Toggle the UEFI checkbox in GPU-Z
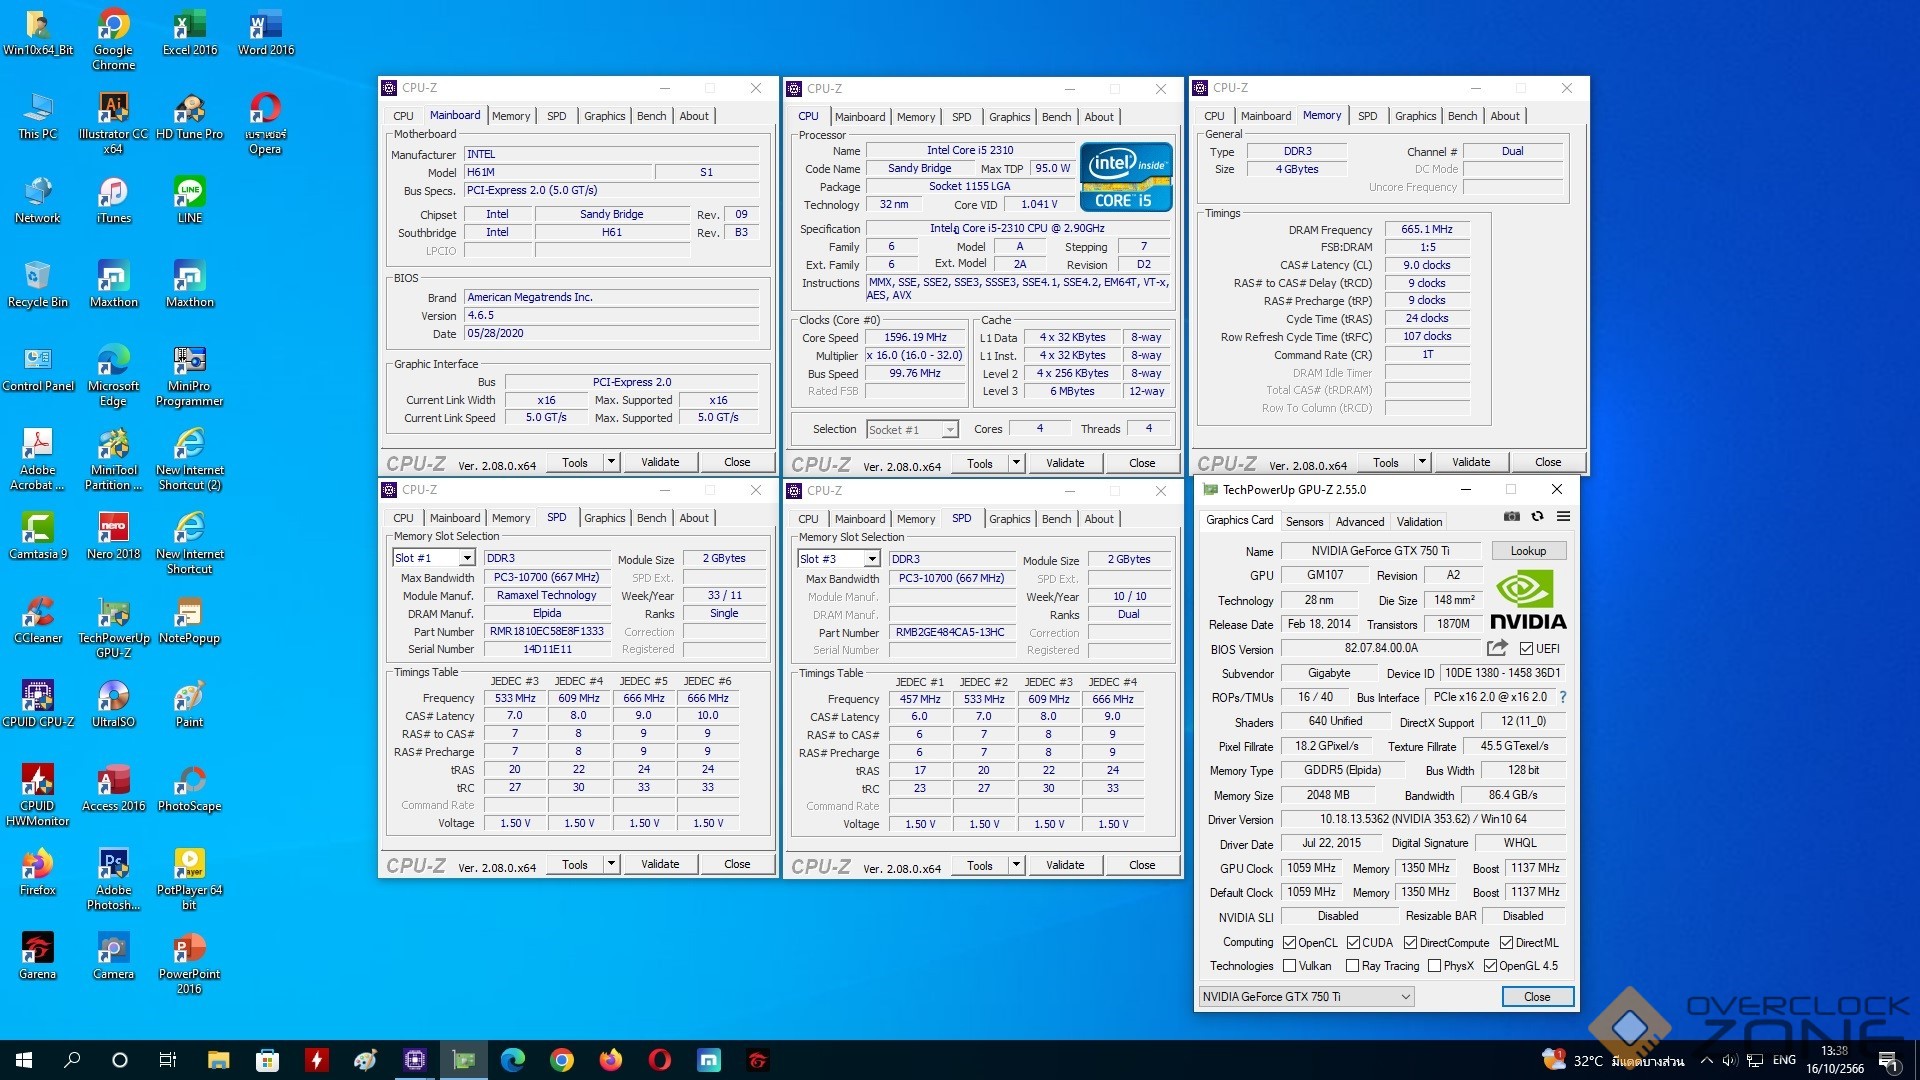This screenshot has height=1080, width=1920. click(1527, 648)
